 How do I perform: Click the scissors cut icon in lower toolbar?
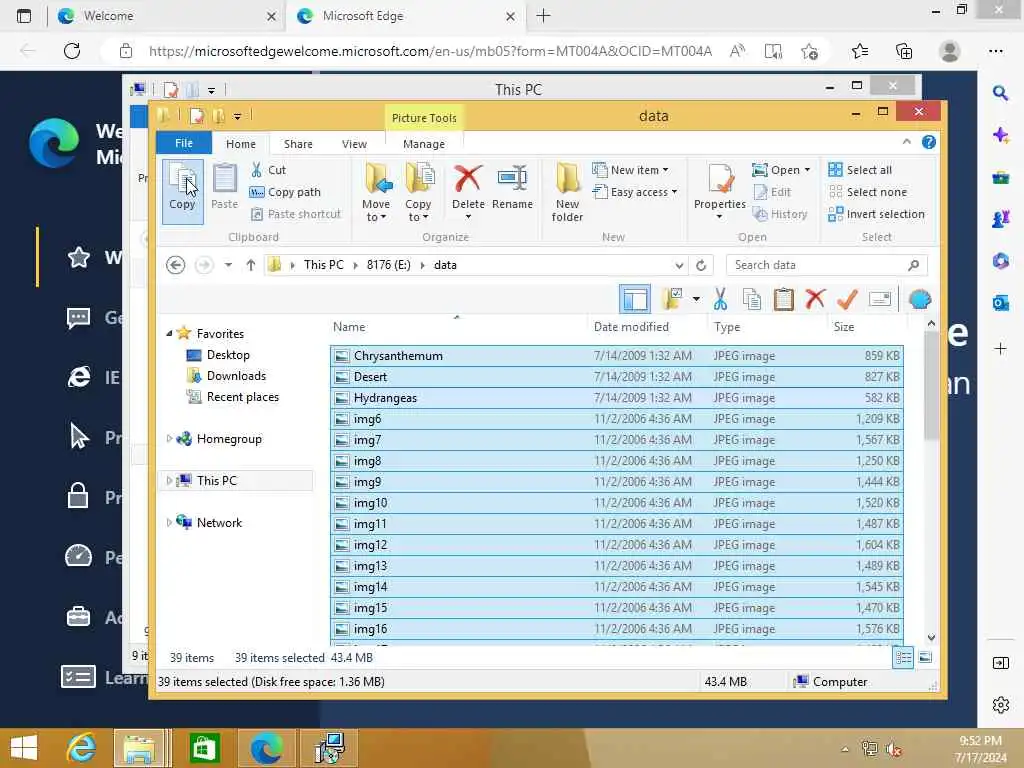[x=720, y=300]
